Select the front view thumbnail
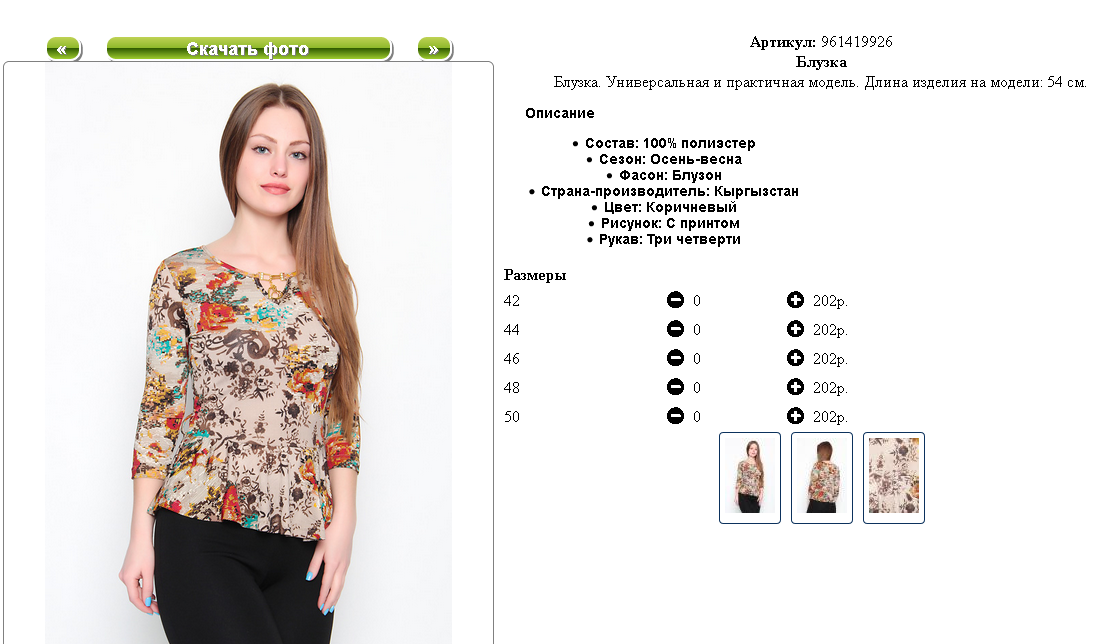Screen dimensions: 1111x644 coord(750,478)
